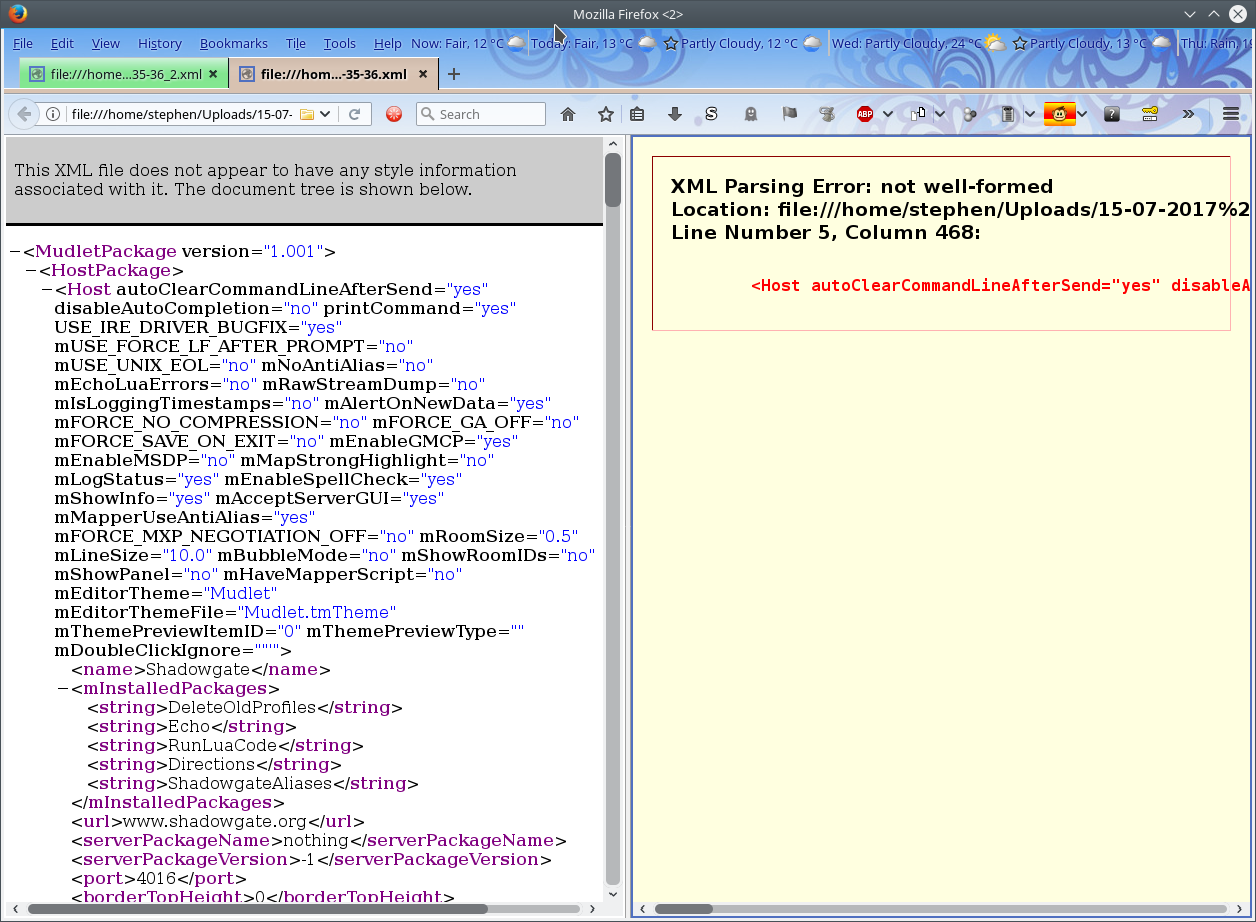The height and width of the screenshot is (922, 1256).
Task: Click the copy documents toolbar icon
Action: (x=919, y=114)
